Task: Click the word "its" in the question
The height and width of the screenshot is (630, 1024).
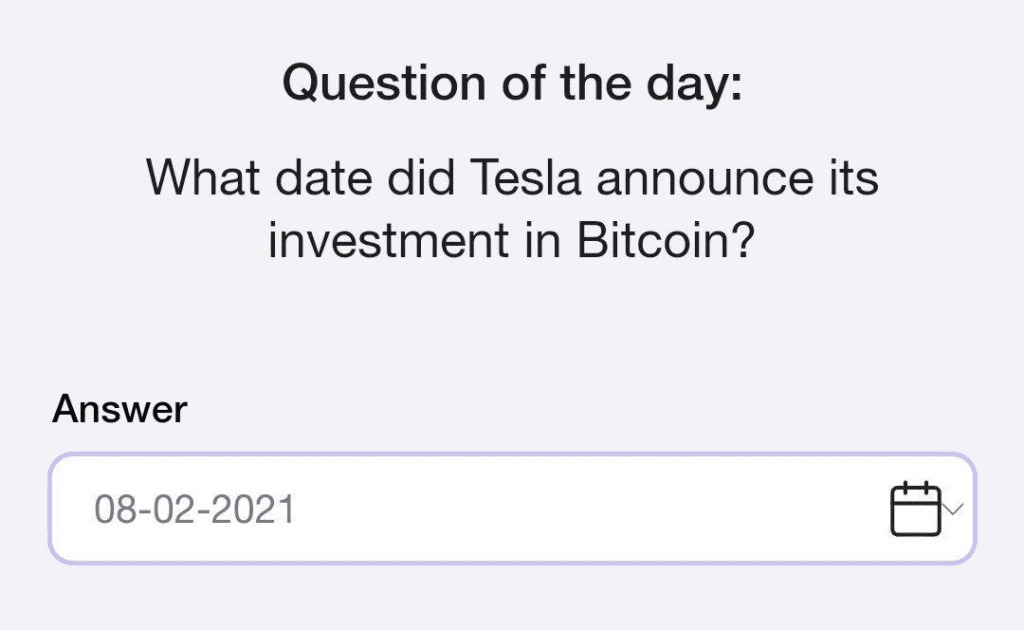Action: [x=852, y=180]
